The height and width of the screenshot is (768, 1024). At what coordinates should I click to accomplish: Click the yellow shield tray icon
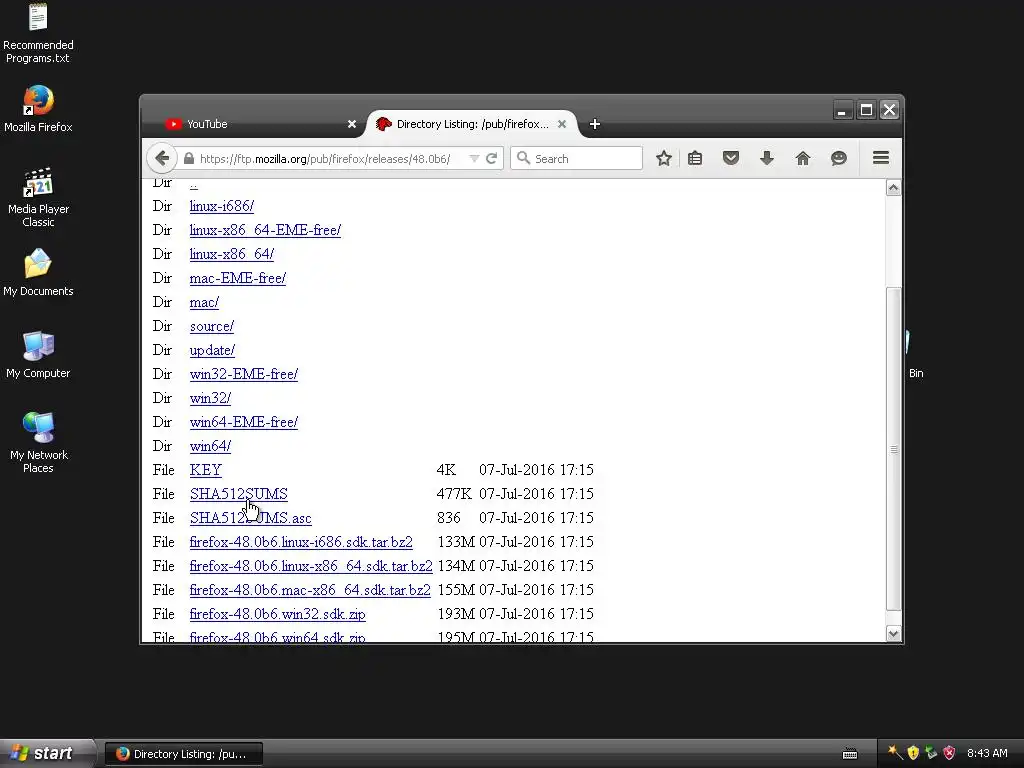[913, 753]
